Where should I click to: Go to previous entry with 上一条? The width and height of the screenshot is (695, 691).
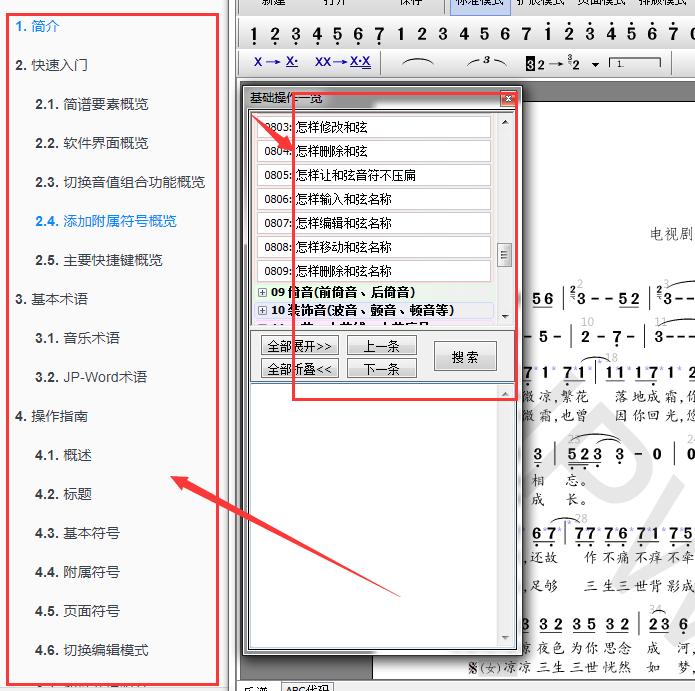[382, 345]
